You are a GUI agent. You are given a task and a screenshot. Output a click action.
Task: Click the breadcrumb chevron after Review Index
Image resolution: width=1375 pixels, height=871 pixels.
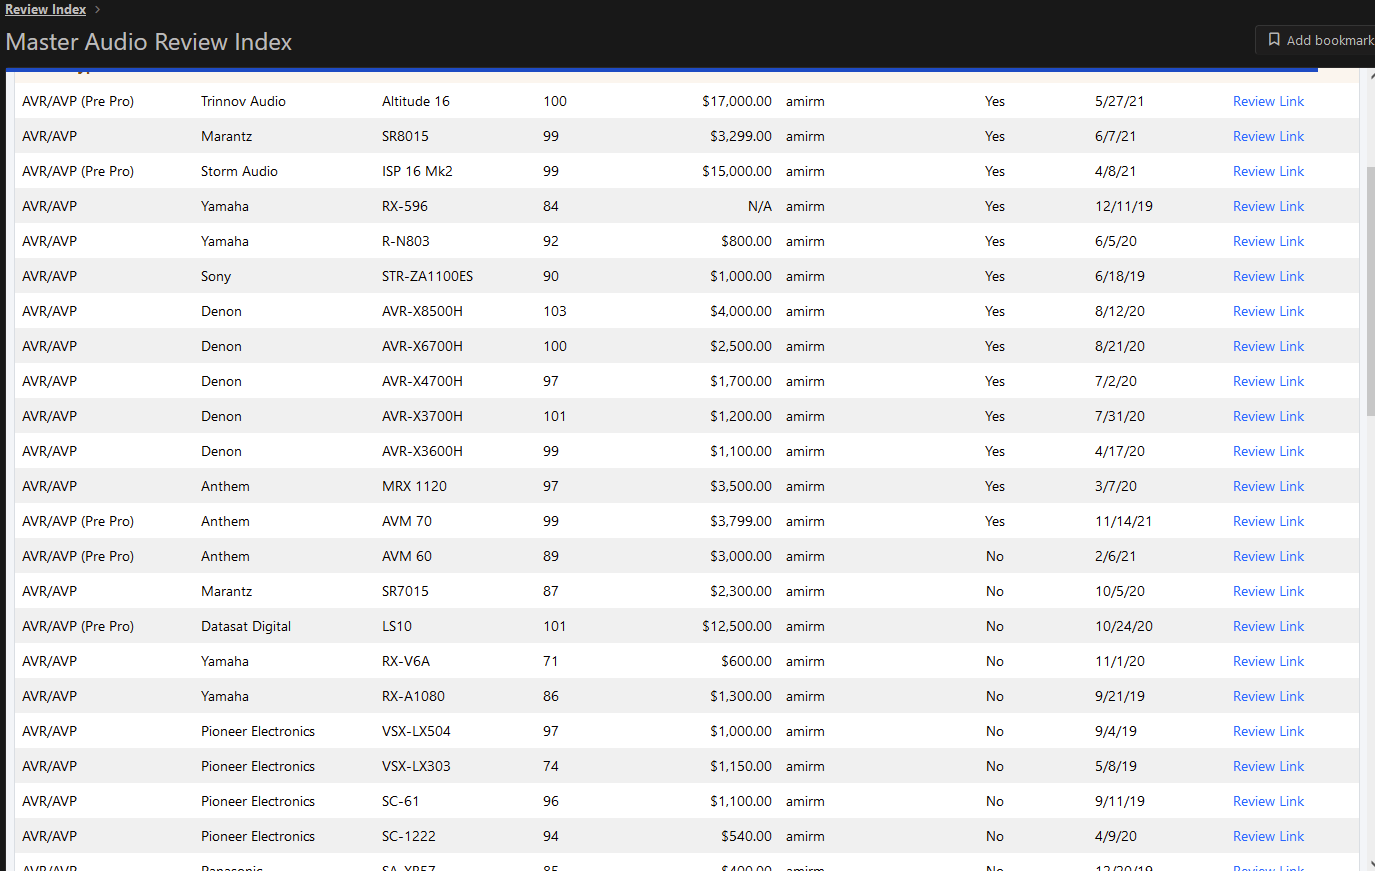pyautogui.click(x=98, y=9)
